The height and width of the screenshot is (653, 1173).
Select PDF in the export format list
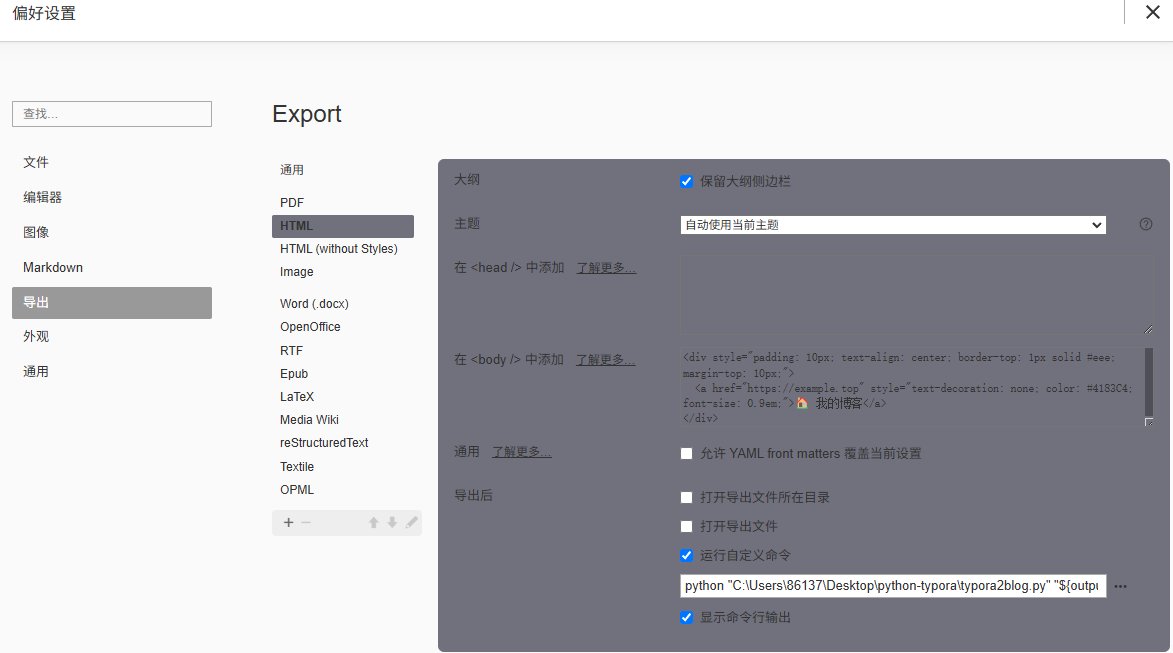pyautogui.click(x=292, y=203)
